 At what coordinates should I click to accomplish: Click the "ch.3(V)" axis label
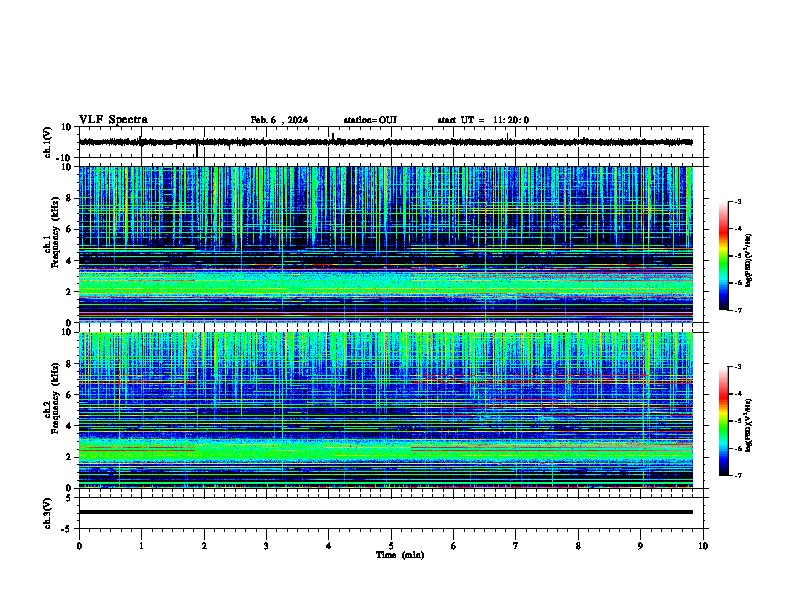pyautogui.click(x=47, y=513)
